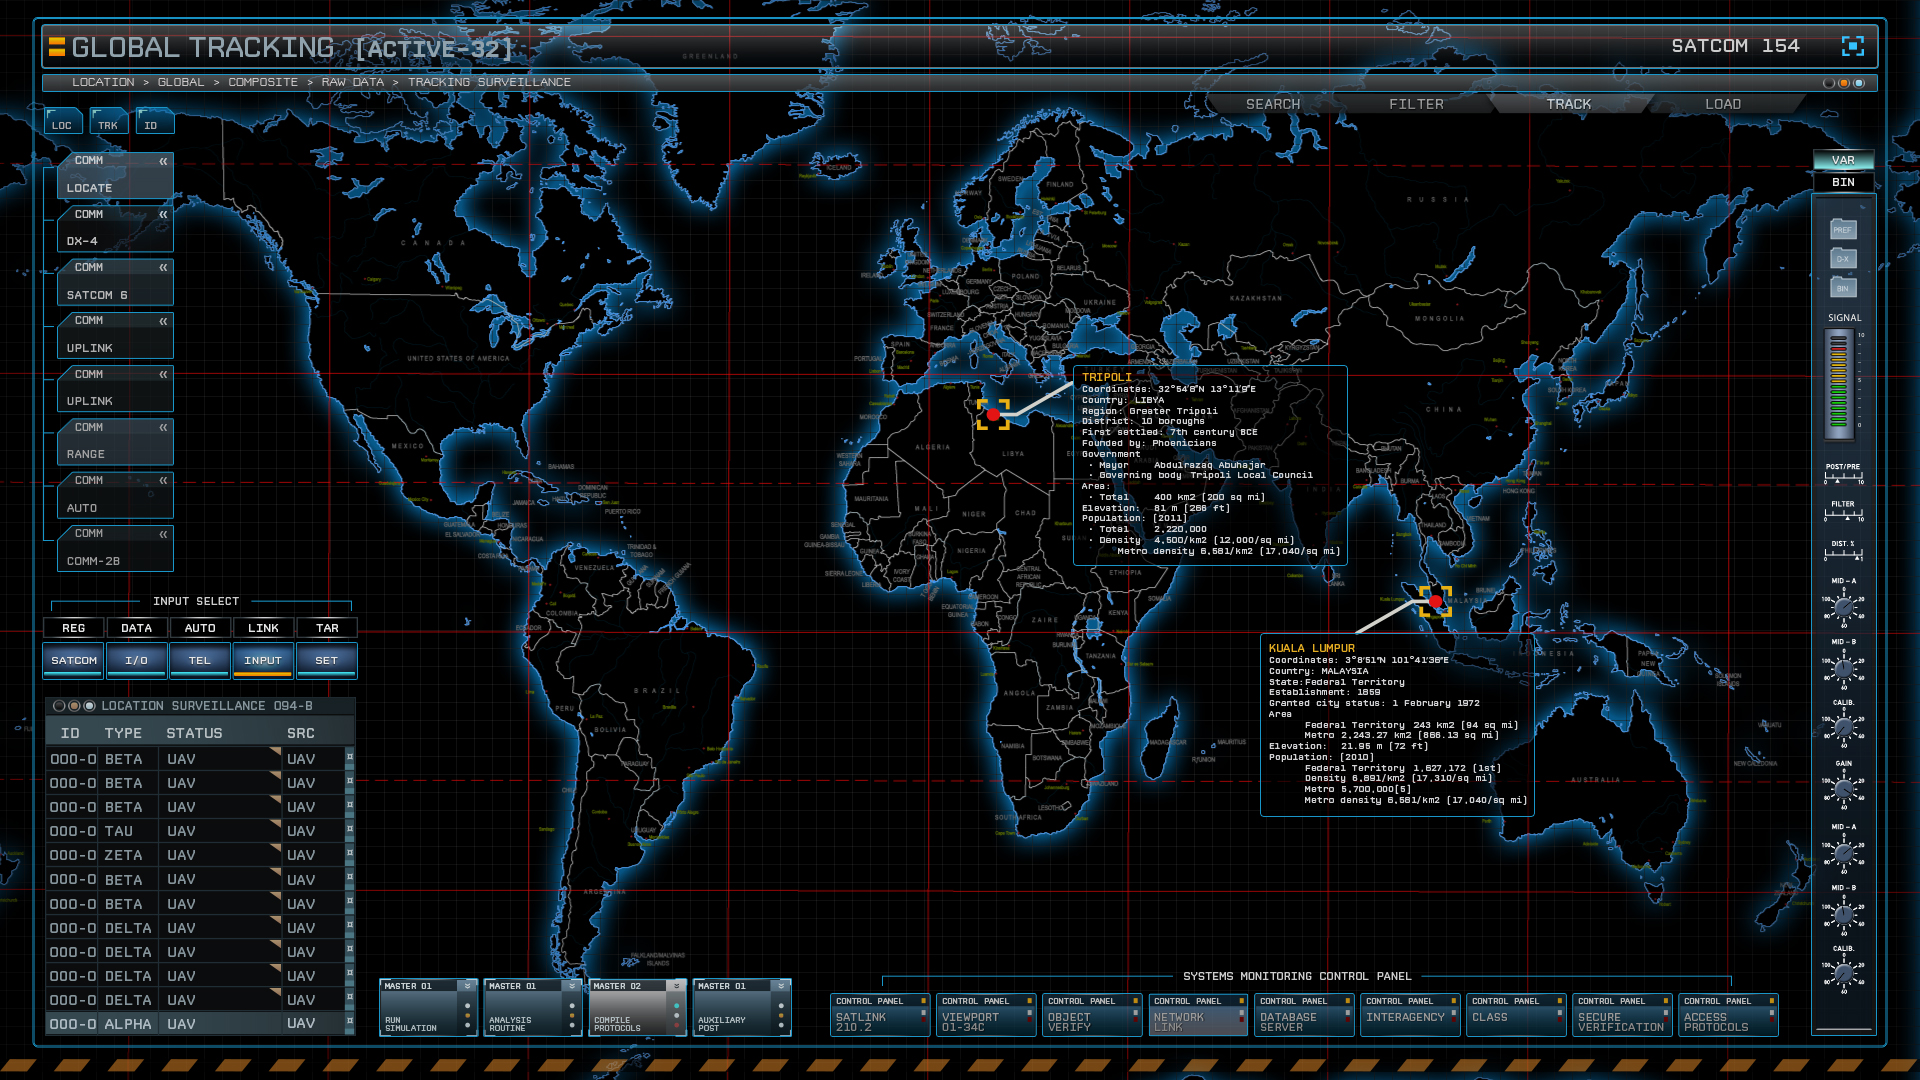Adjust the MID-A rotary knob
This screenshot has width=1920, height=1080.
(x=1843, y=606)
